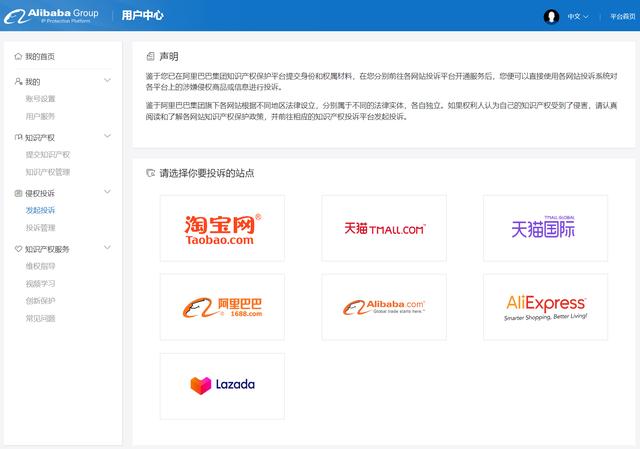The width and height of the screenshot is (640, 449).
Task: Click the person icon beside 我的
Action: click(x=18, y=82)
